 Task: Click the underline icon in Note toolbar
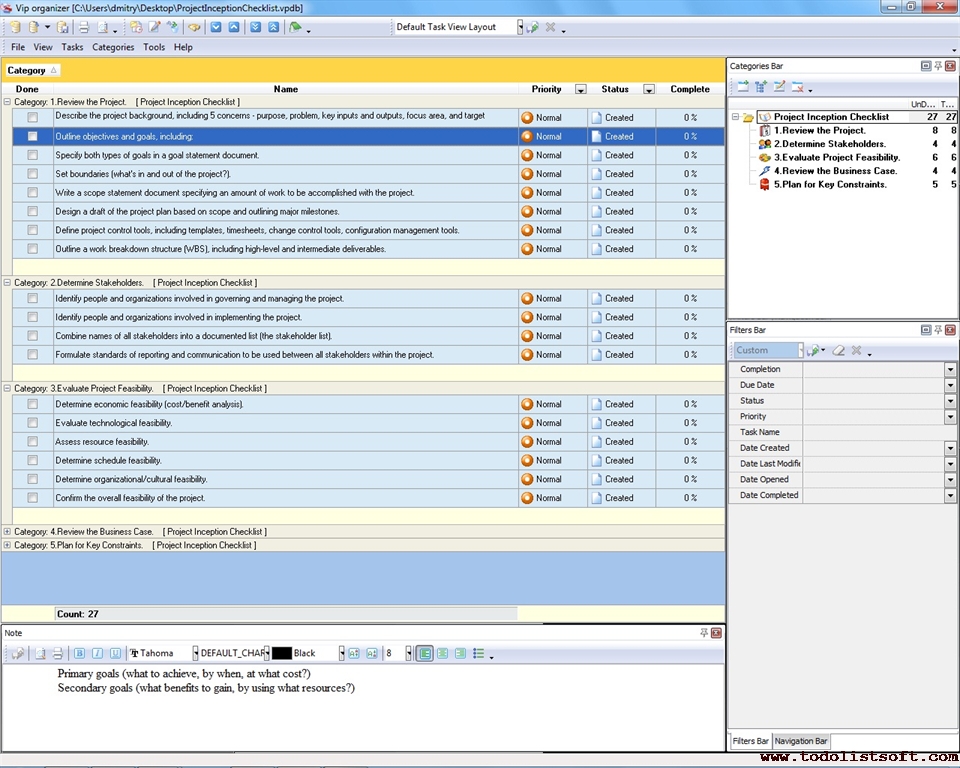point(115,653)
